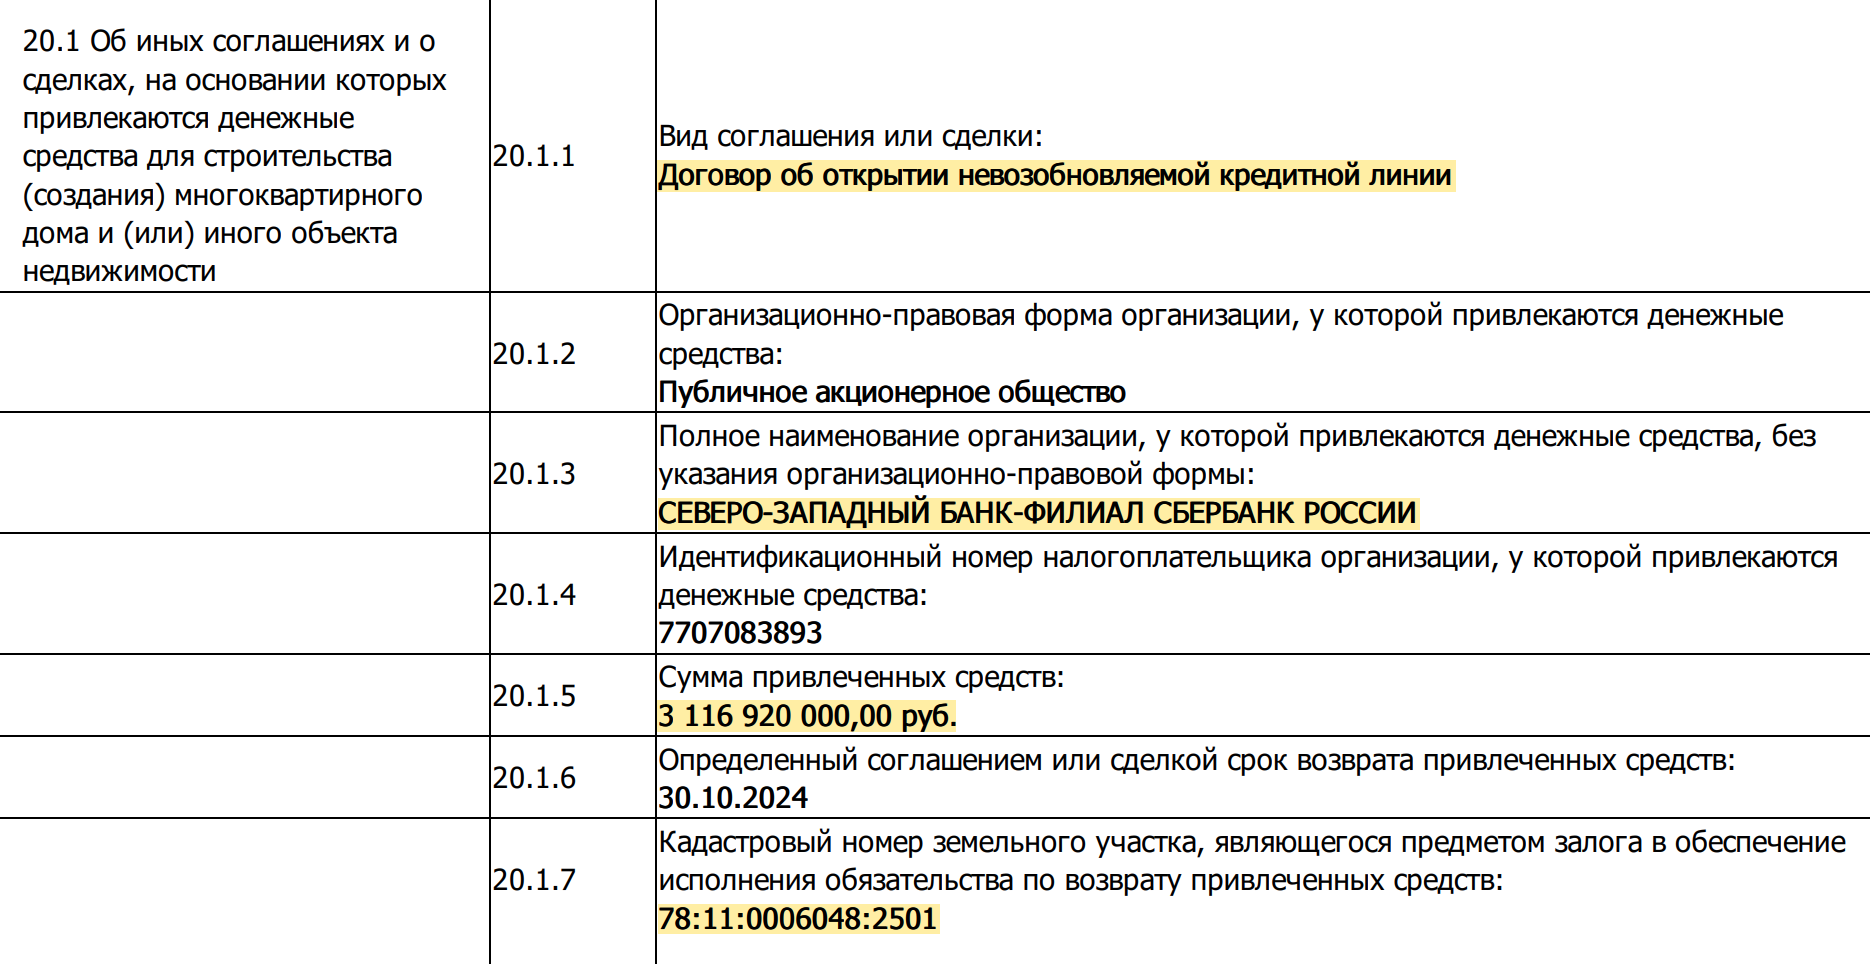Click label starting 'Организационно-правовая форма организации'
The width and height of the screenshot is (1870, 964).
tap(1221, 335)
